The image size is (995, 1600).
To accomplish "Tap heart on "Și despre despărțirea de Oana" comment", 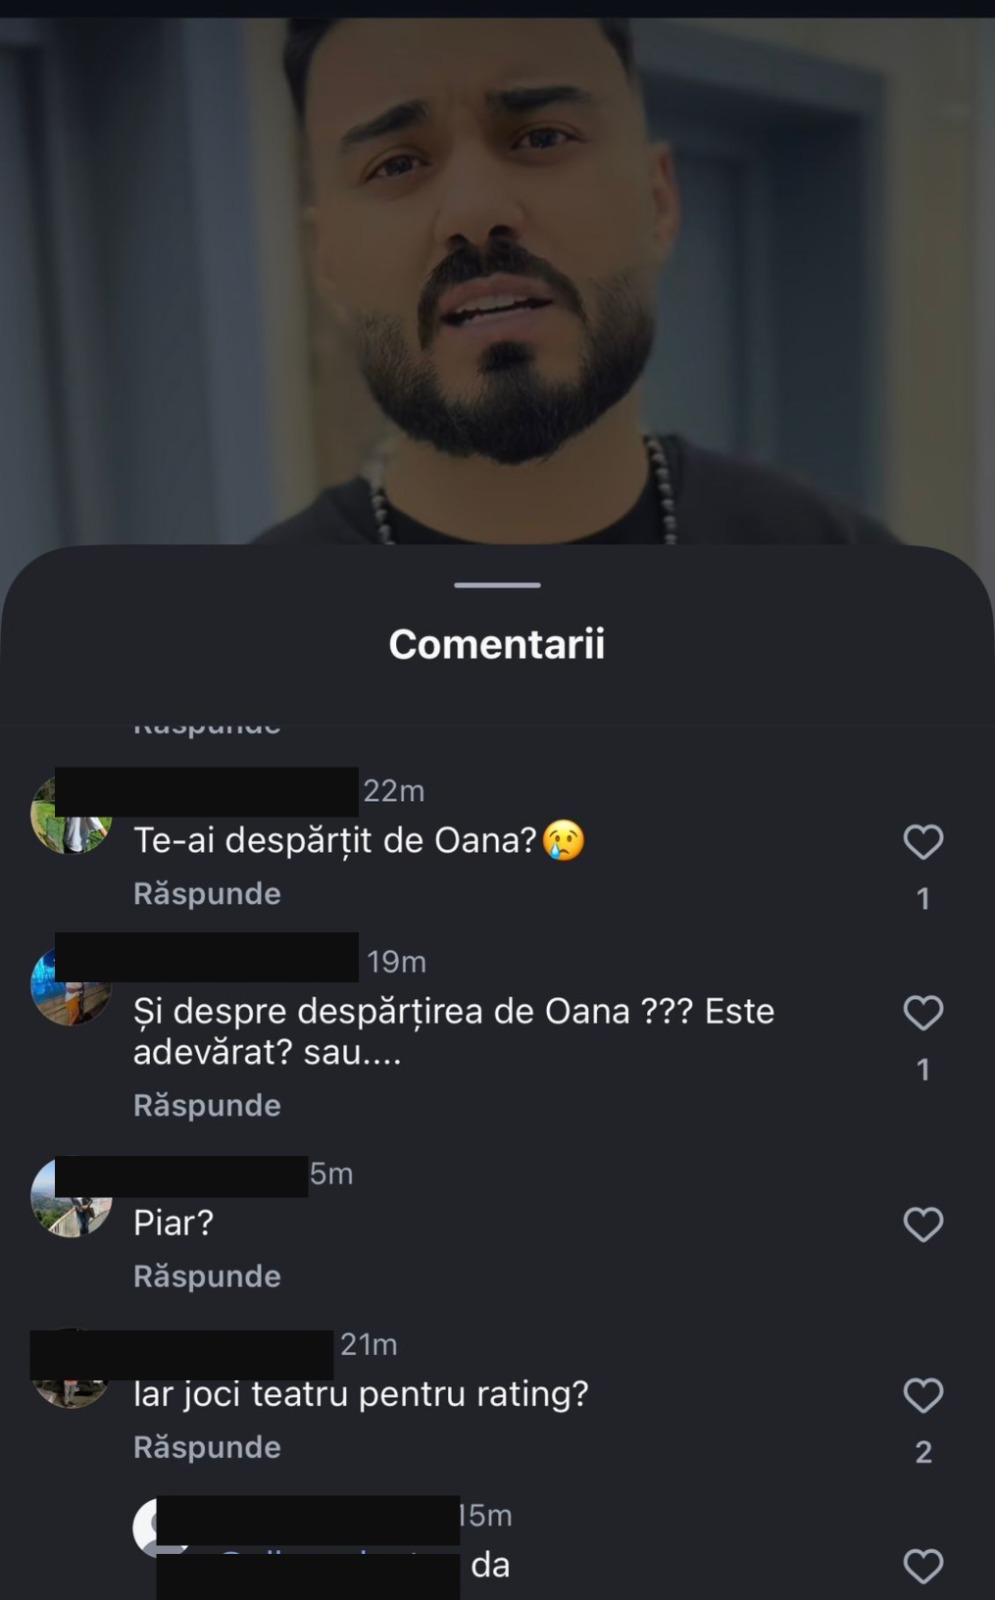I will click(x=923, y=1013).
